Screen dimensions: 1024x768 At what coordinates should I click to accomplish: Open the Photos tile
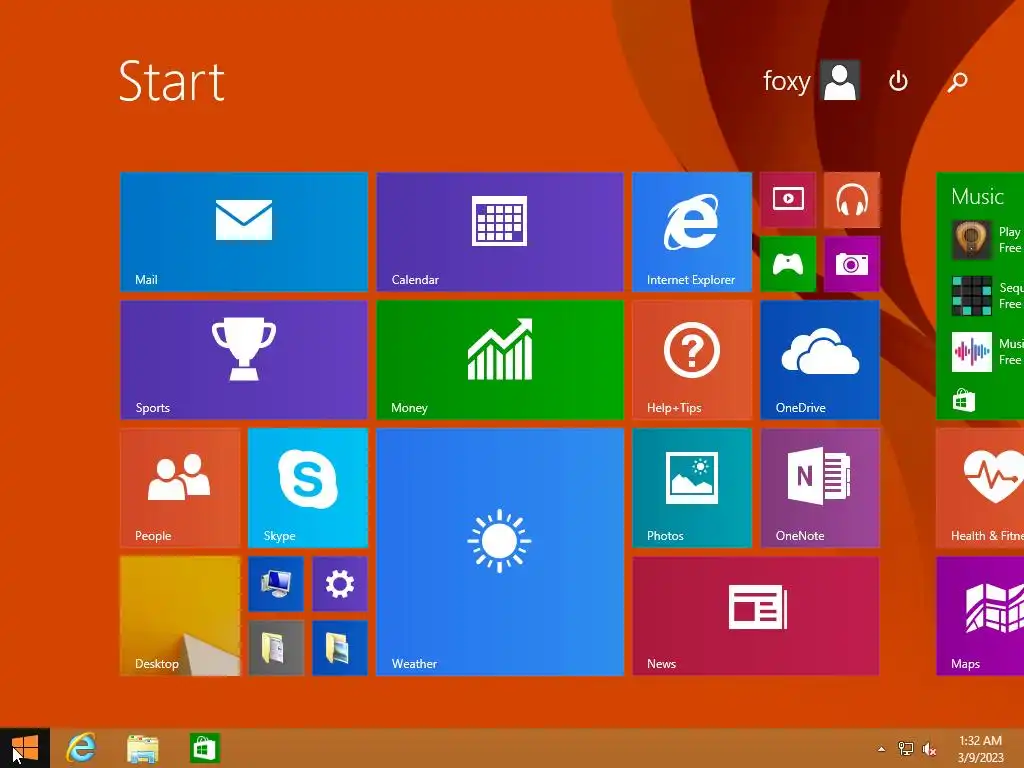click(692, 488)
